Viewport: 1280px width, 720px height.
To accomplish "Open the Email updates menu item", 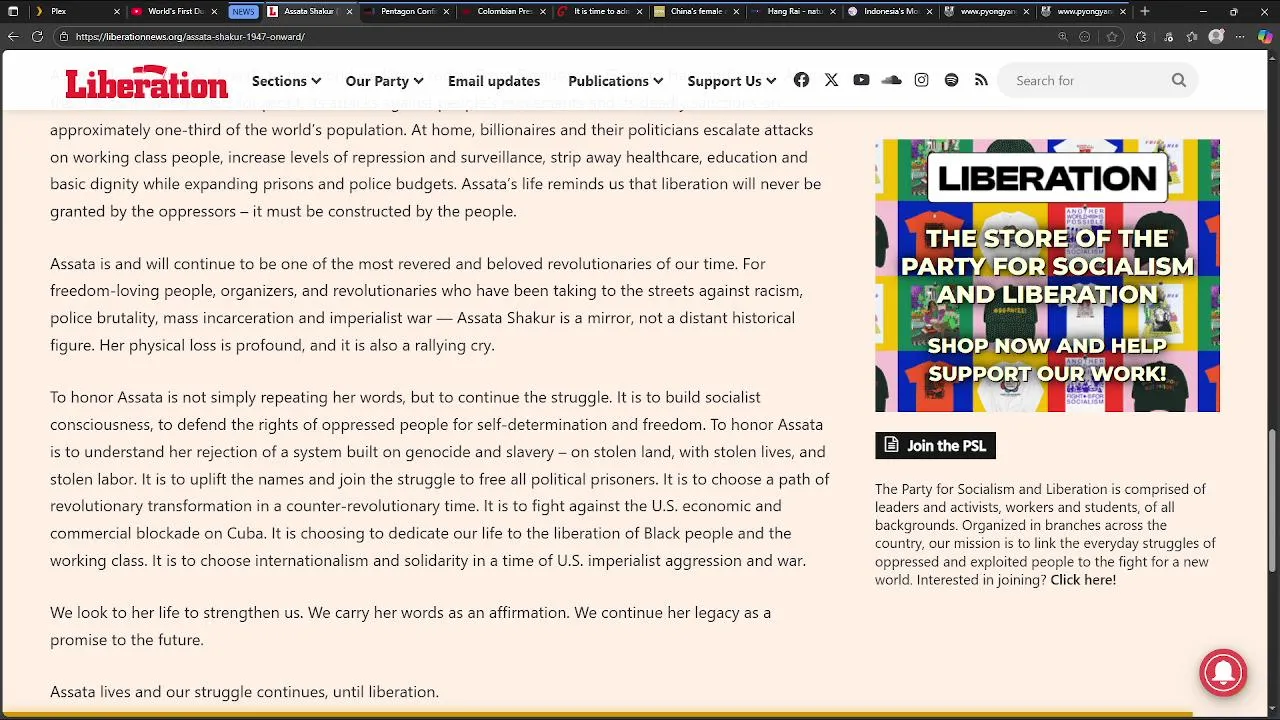I will (494, 81).
